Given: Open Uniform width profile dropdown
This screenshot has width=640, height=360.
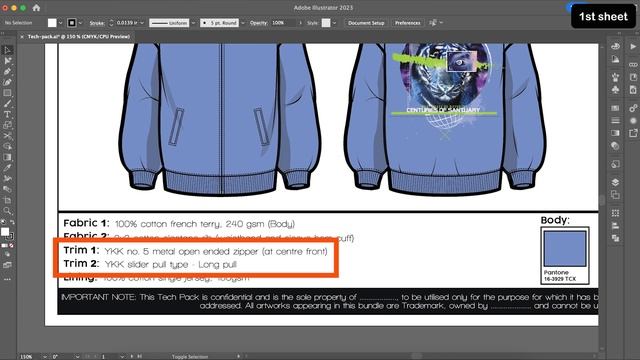Looking at the screenshot, I should pos(193,23).
